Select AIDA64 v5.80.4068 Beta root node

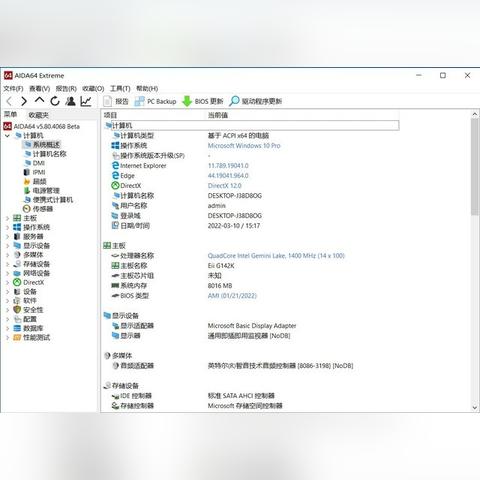click(42, 126)
